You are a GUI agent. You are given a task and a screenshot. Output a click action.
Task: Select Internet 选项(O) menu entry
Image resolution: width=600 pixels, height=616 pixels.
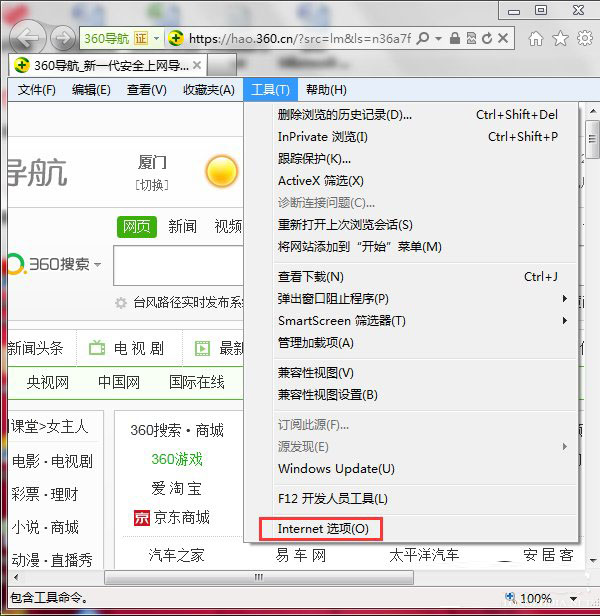click(322, 528)
